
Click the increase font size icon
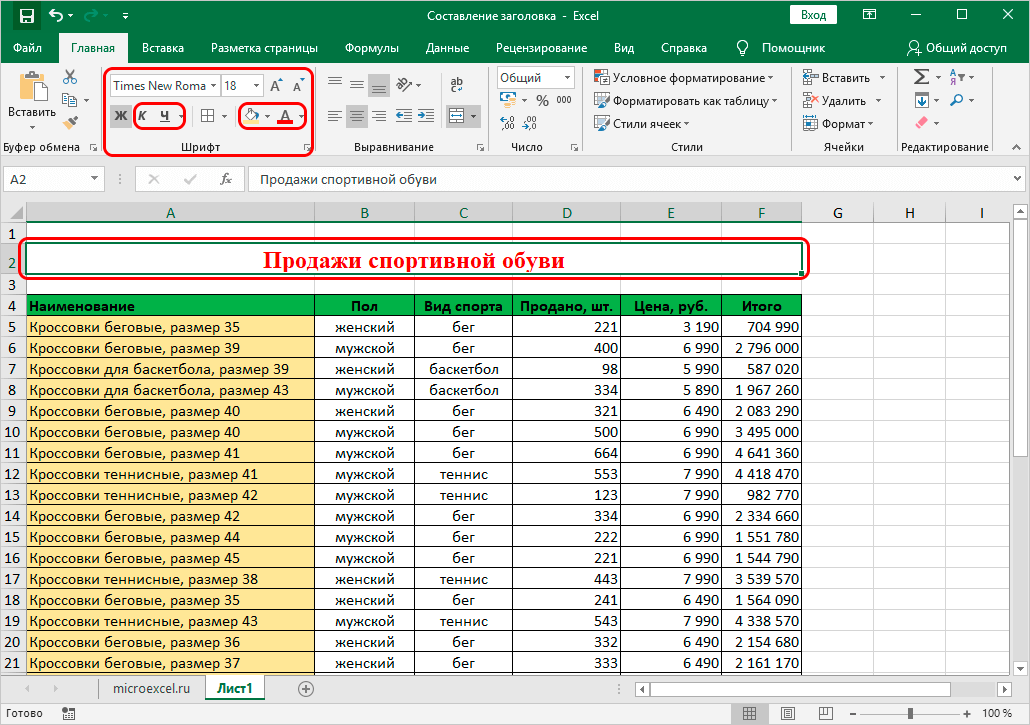pos(277,86)
